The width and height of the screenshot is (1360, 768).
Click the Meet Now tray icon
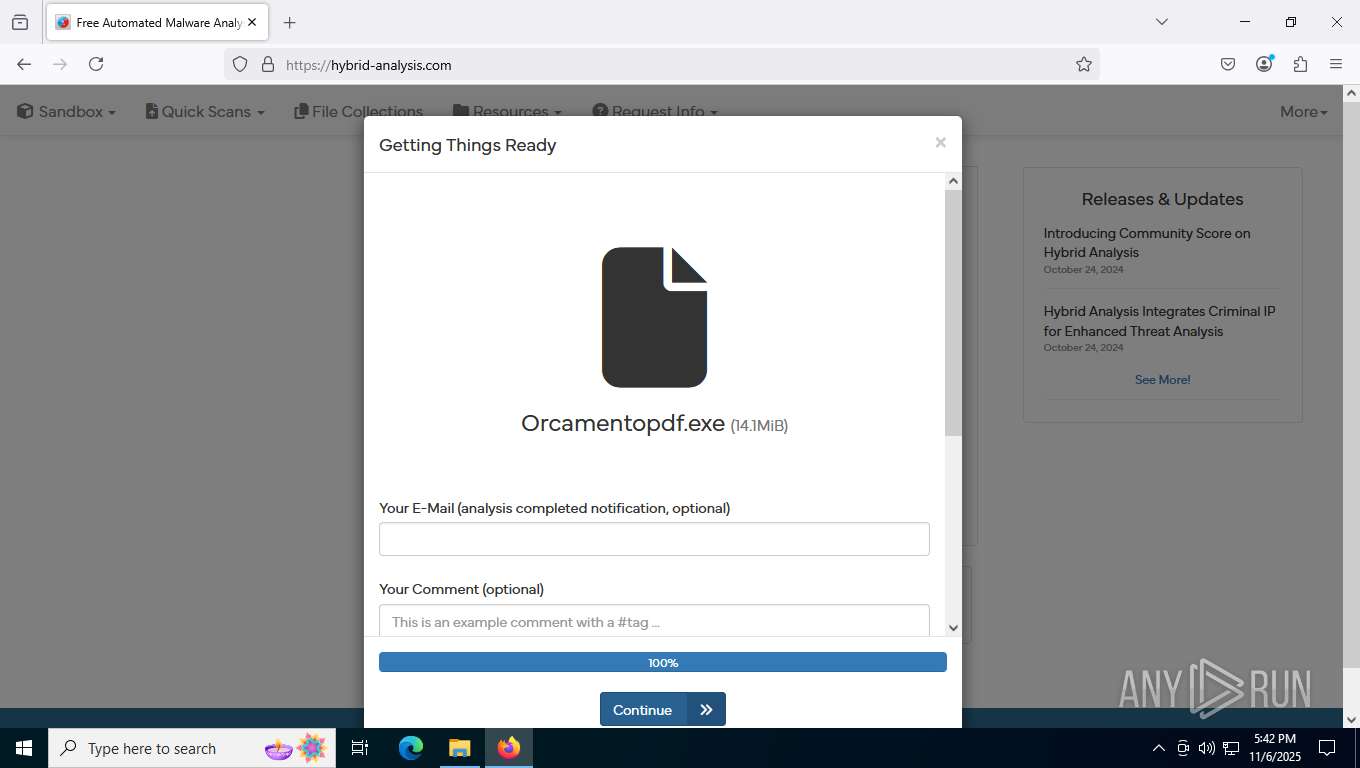point(1183,748)
